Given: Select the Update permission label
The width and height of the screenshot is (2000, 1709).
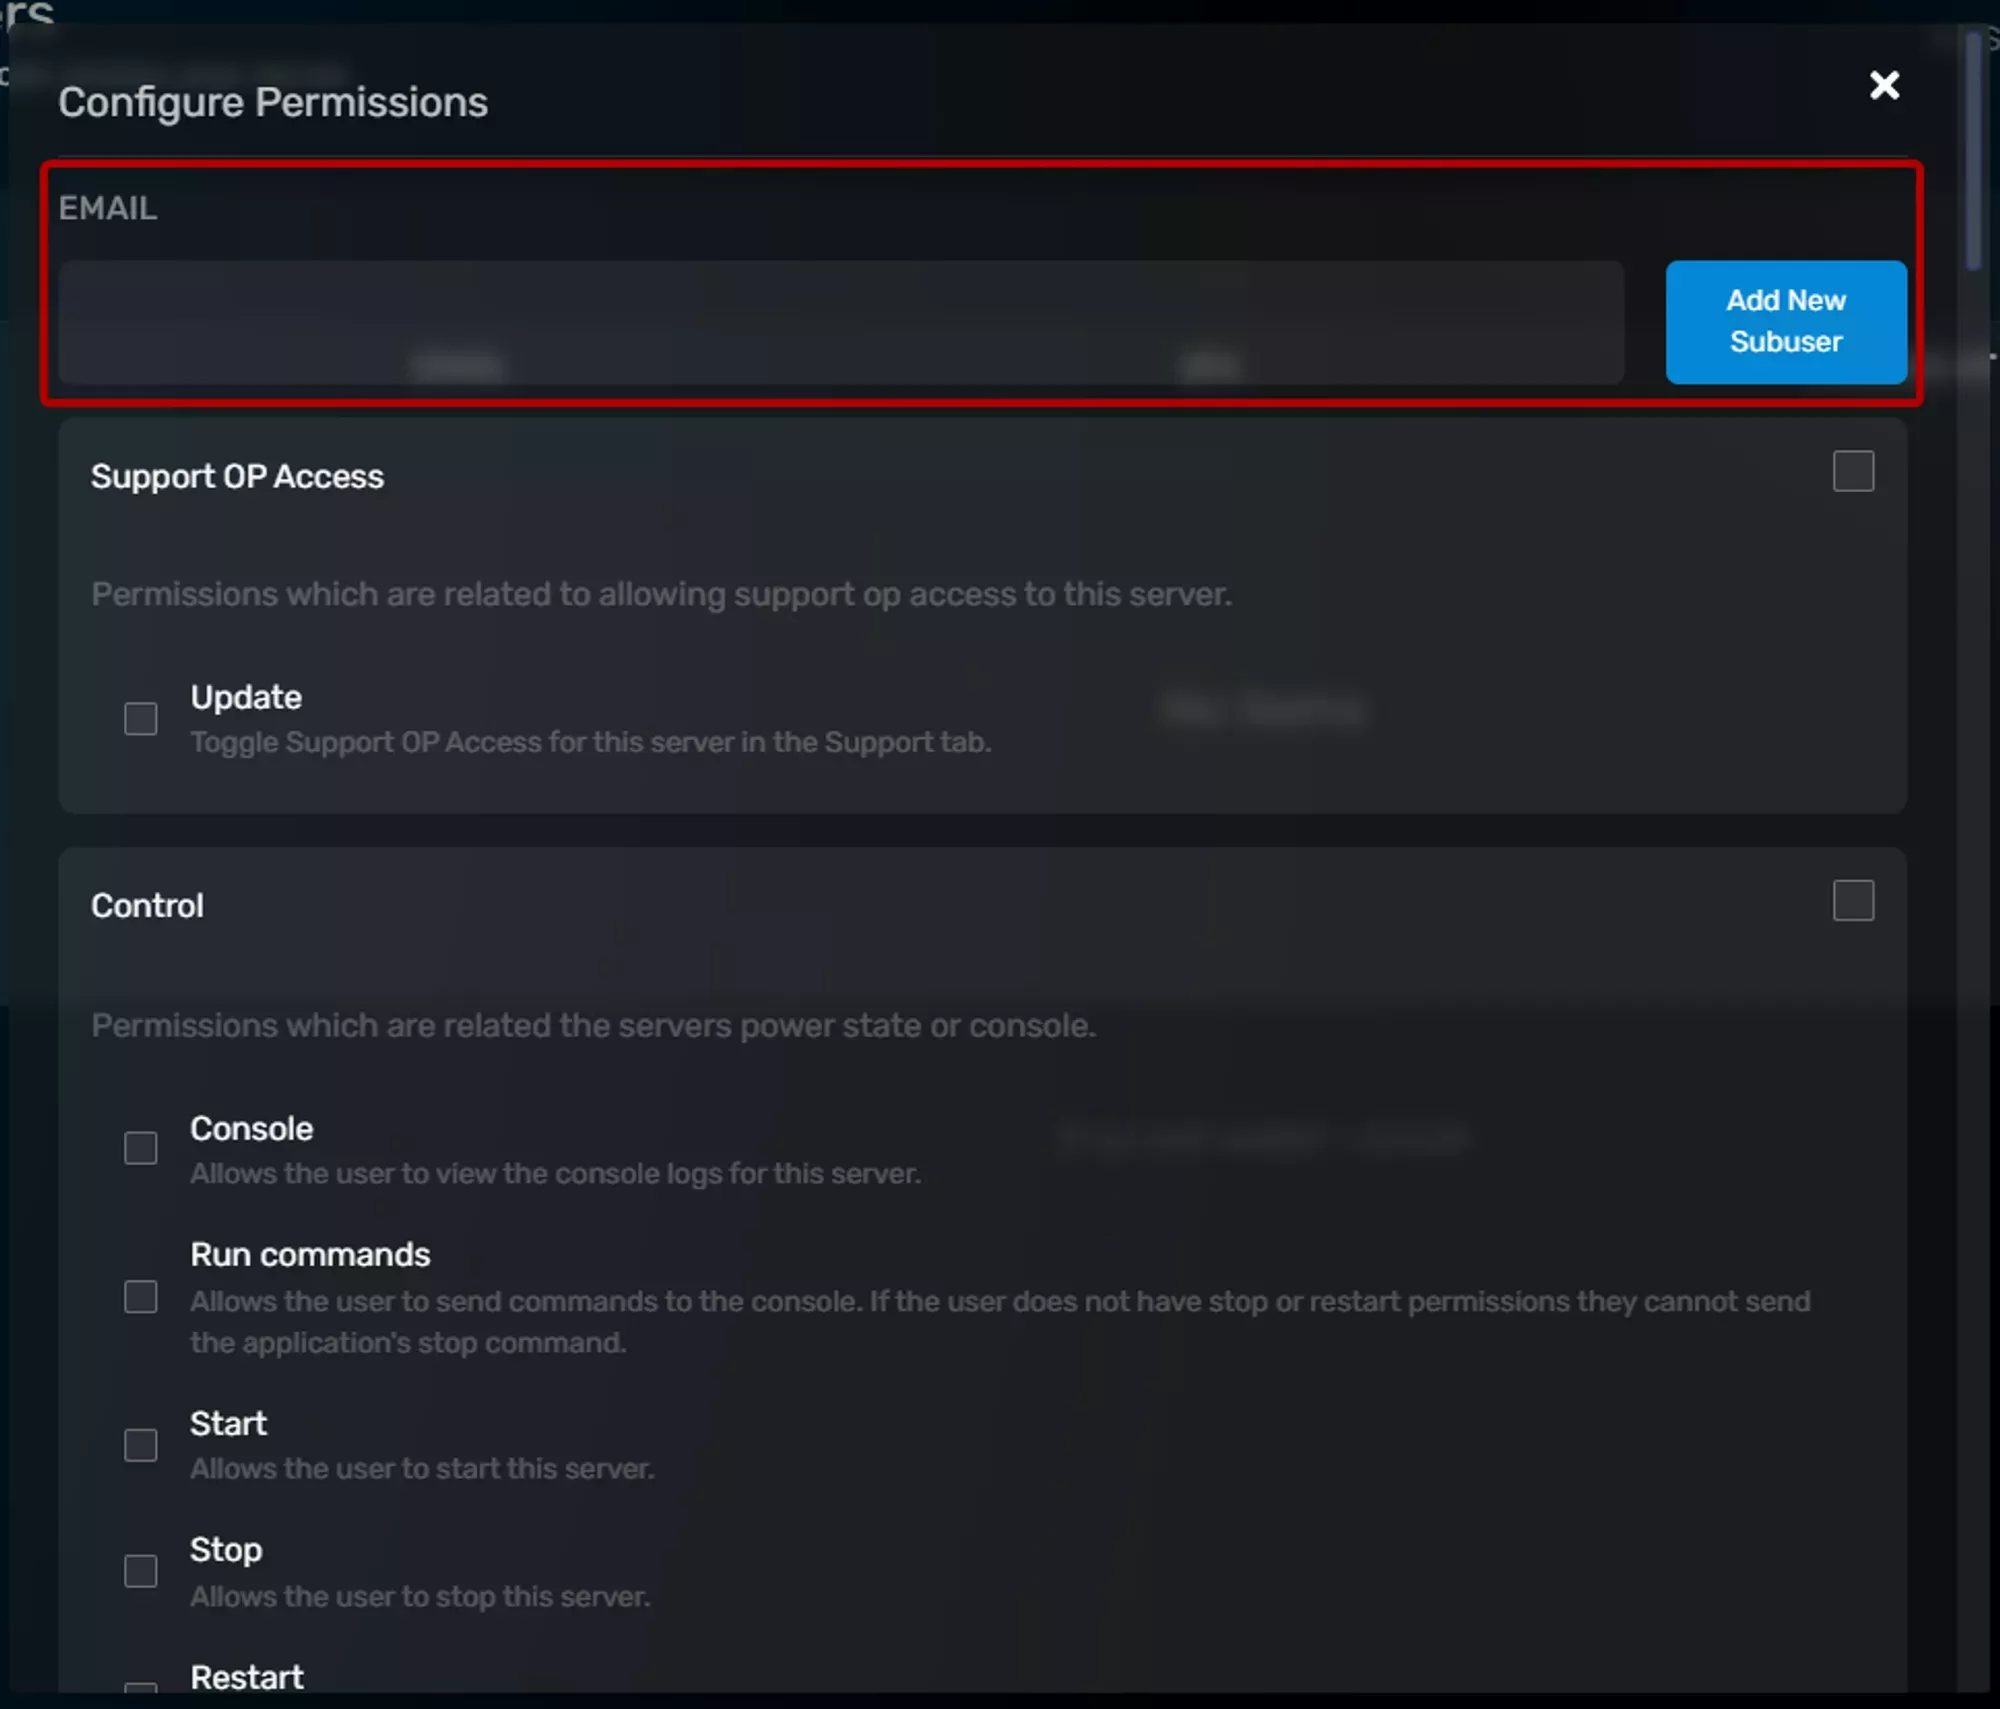Looking at the screenshot, I should [247, 696].
